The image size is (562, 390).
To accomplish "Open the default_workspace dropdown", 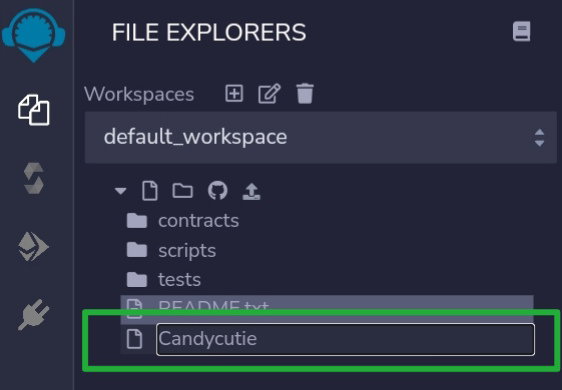I will pos(321,137).
